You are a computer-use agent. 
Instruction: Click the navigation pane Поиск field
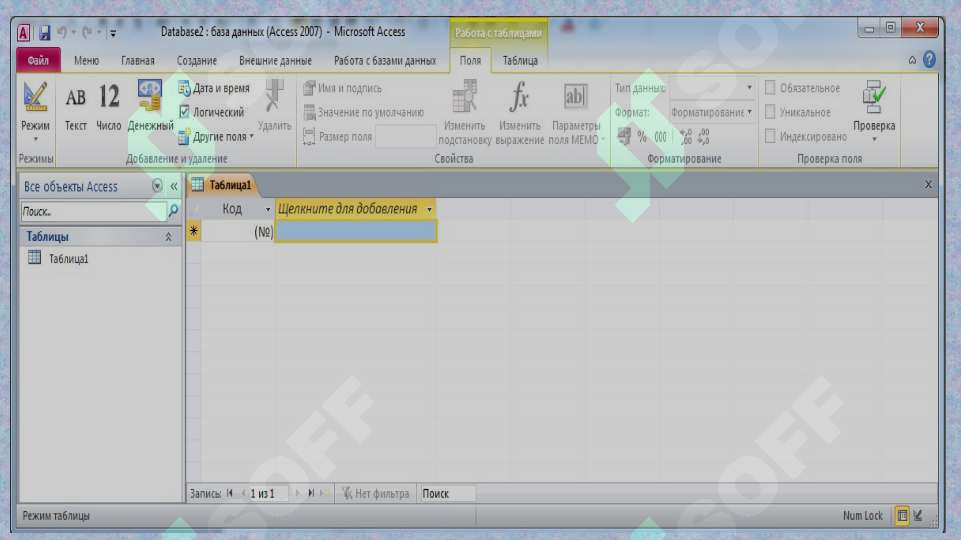click(93, 211)
